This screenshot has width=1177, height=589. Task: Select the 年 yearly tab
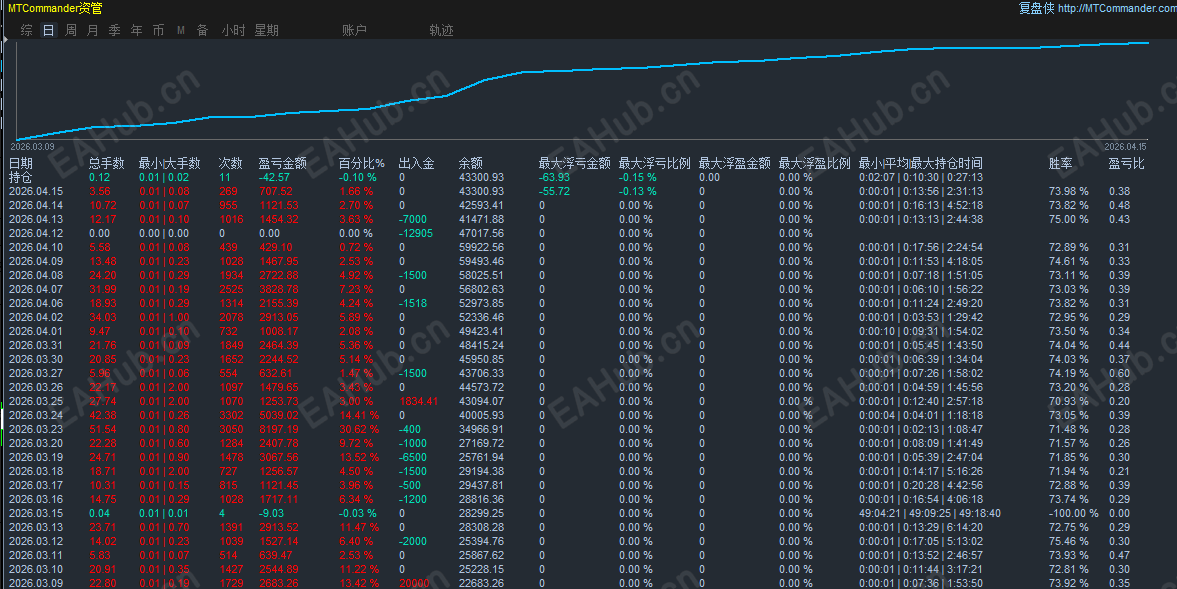pyautogui.click(x=137, y=30)
